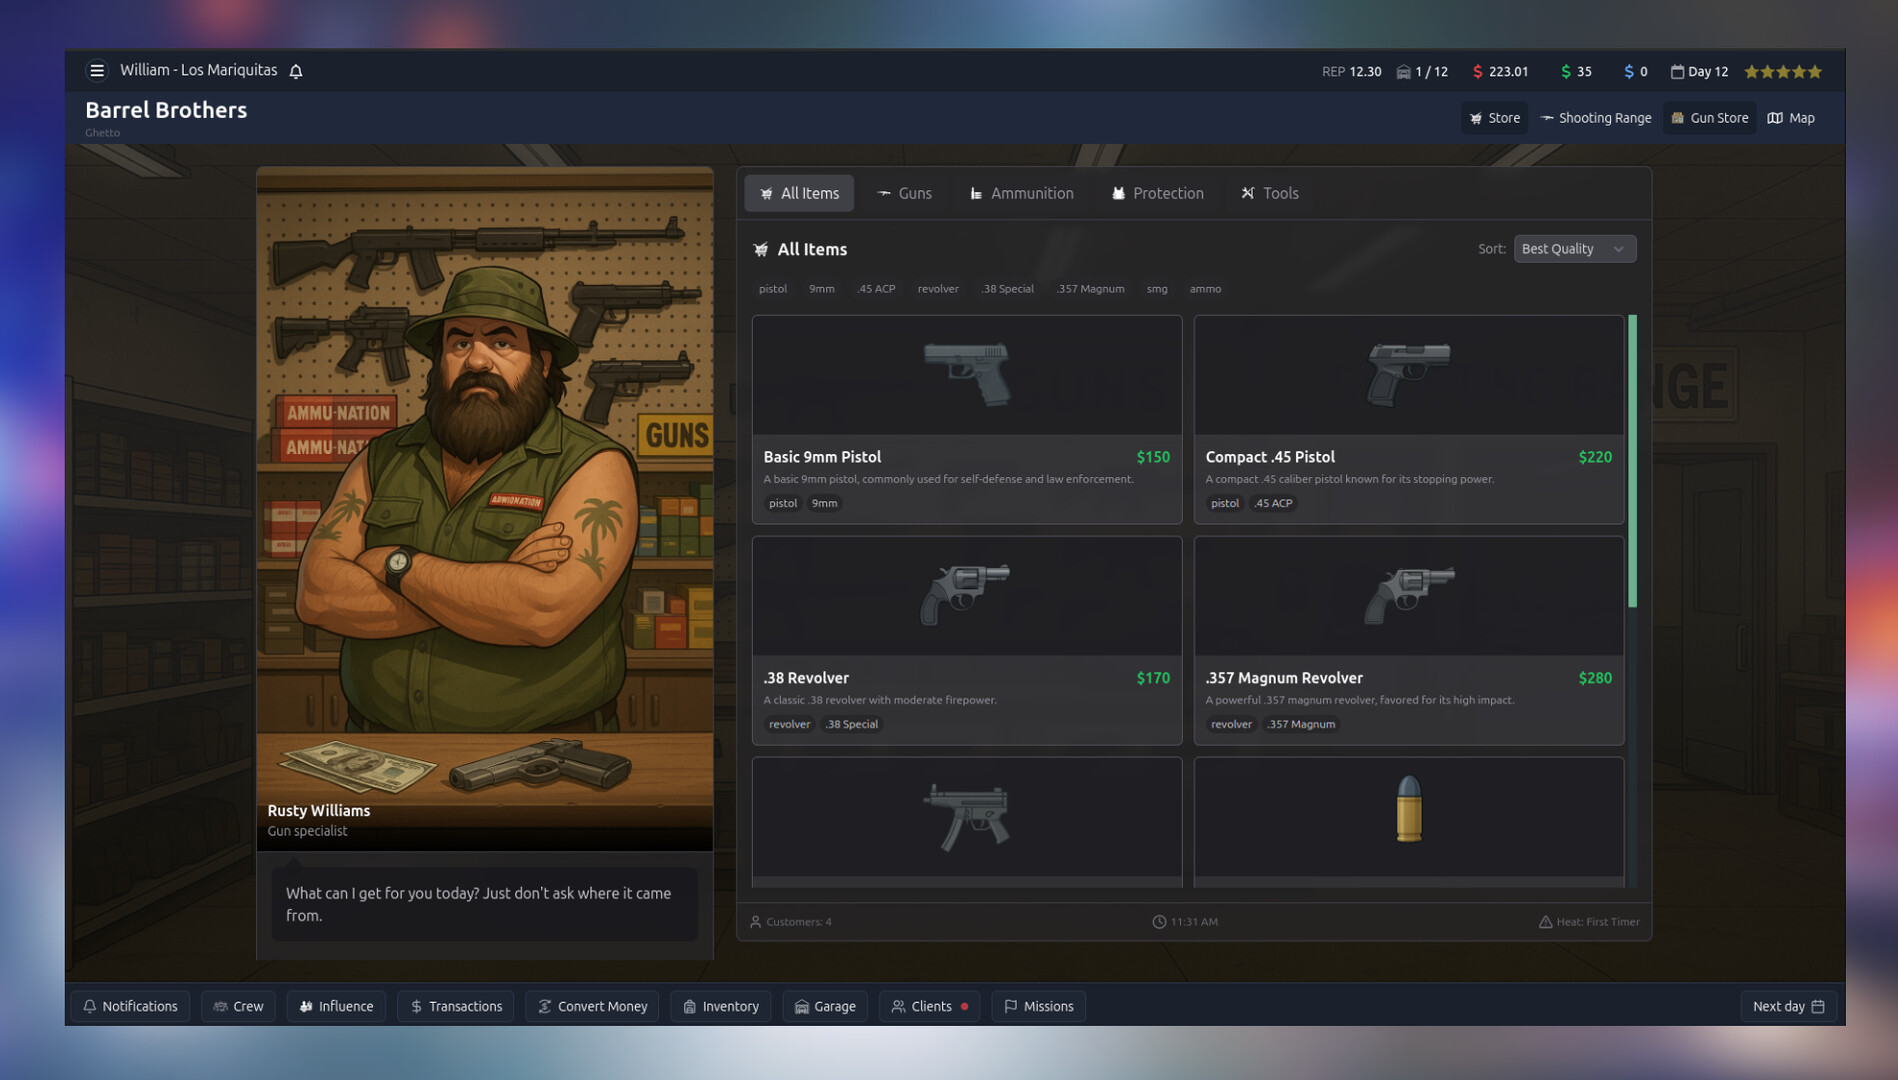This screenshot has height=1080, width=1898.
Task: Visit the Shooting Range
Action: (x=1595, y=117)
